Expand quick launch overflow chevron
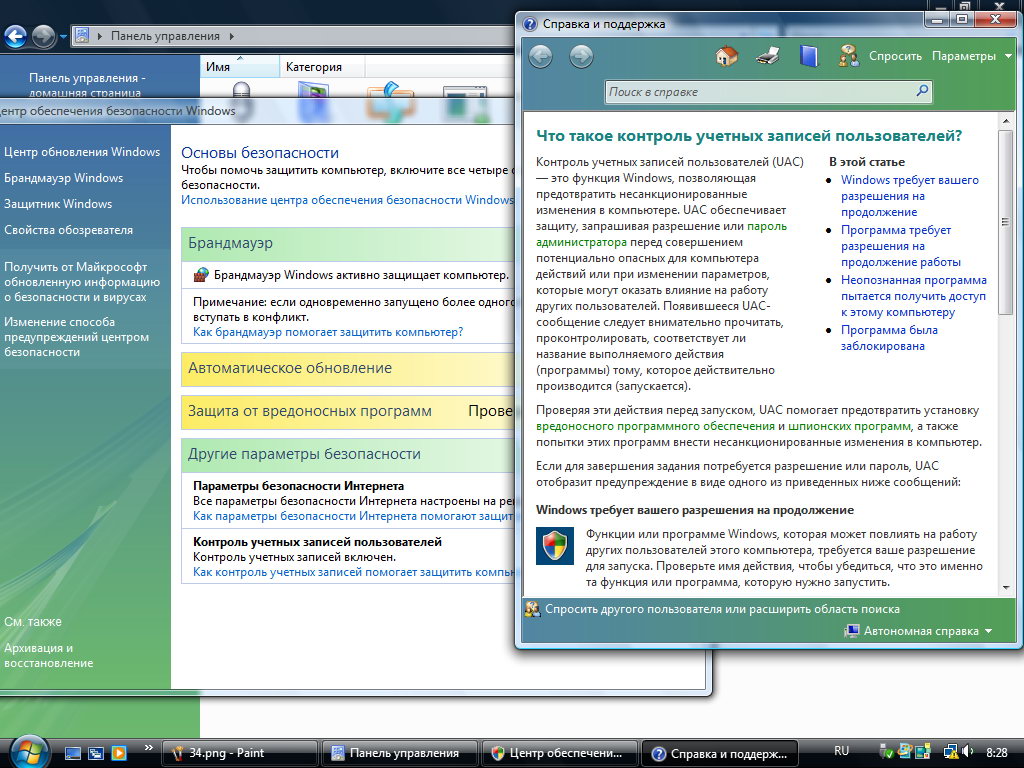The image size is (1024, 768). 149,748
